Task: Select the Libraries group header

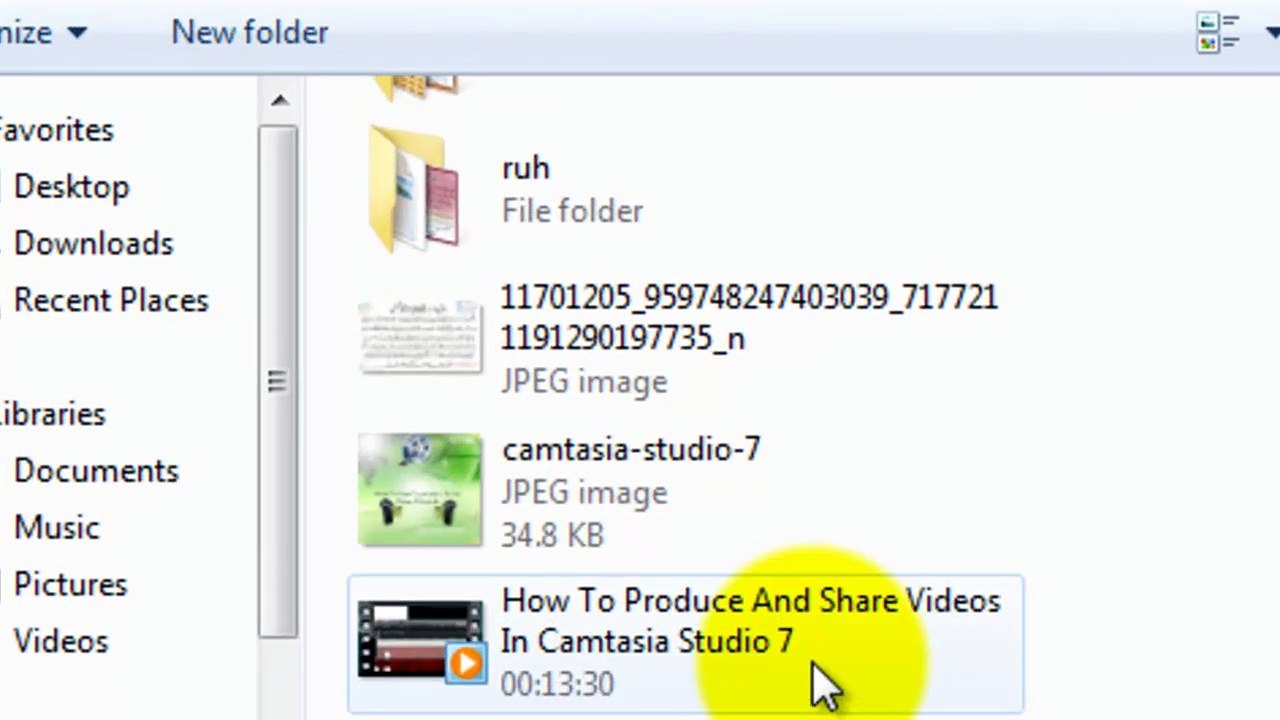Action: coord(52,414)
